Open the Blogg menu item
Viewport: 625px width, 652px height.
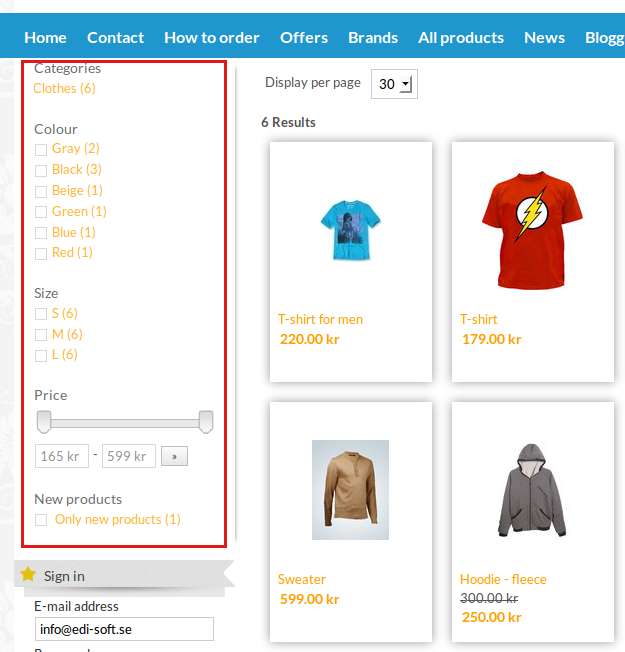[605, 38]
